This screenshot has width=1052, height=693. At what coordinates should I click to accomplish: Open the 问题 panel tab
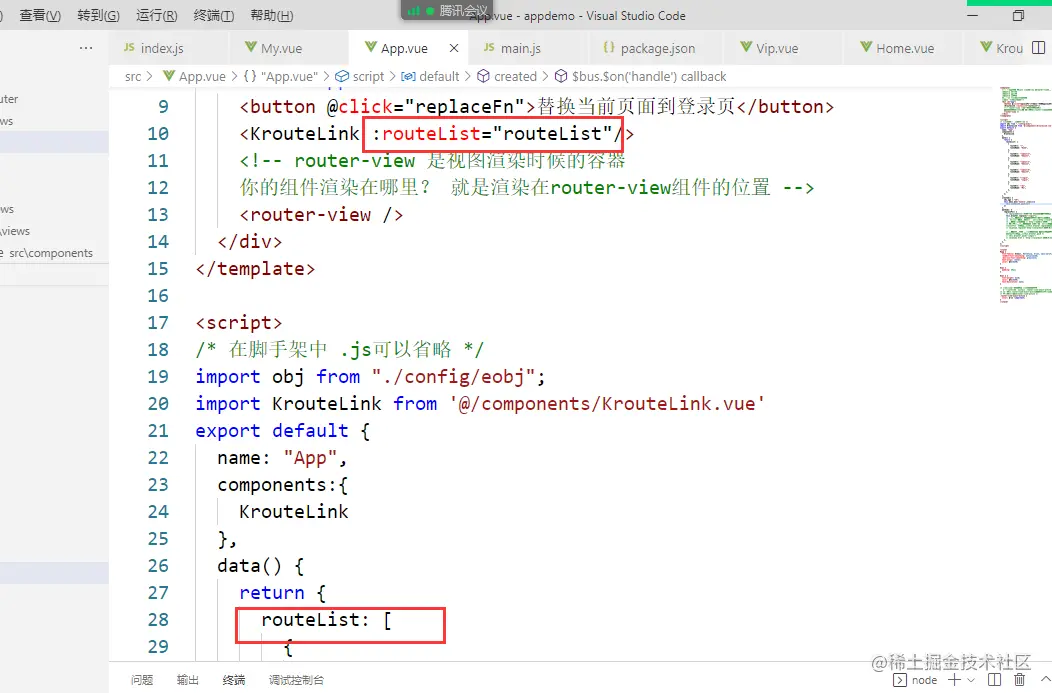click(x=142, y=680)
